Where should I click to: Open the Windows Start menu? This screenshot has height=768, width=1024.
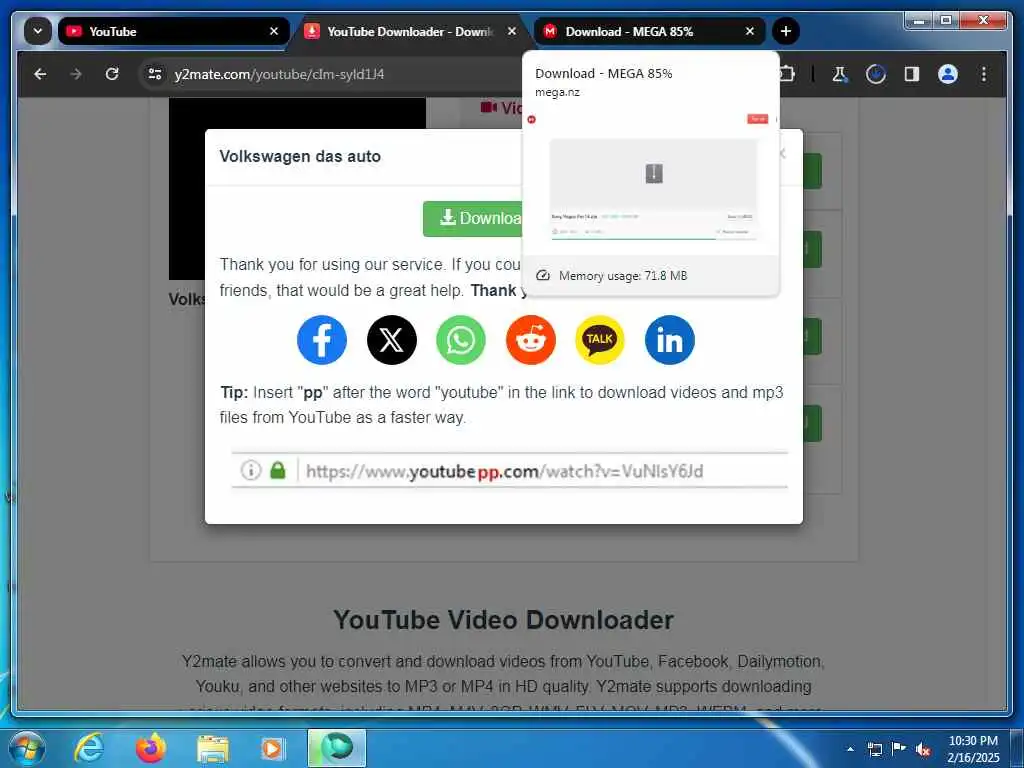27,748
